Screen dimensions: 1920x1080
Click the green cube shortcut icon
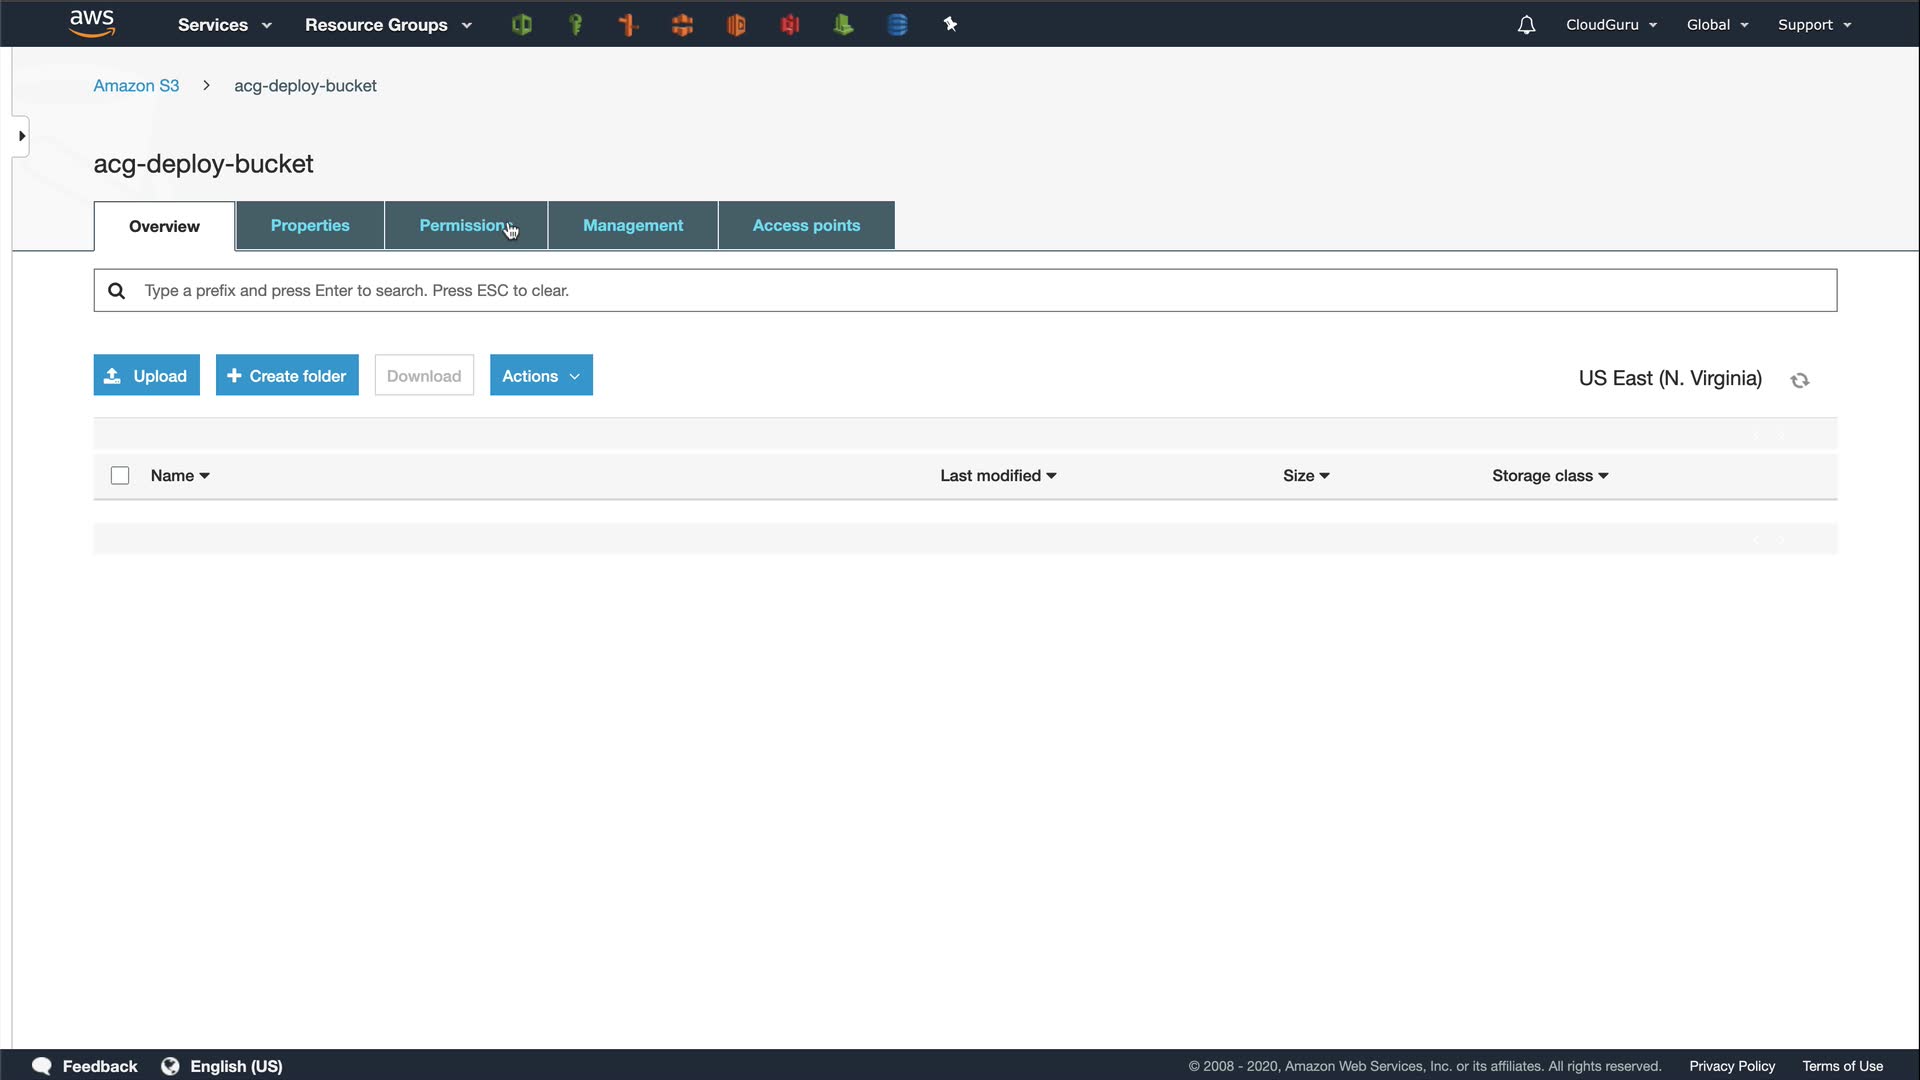tap(521, 25)
